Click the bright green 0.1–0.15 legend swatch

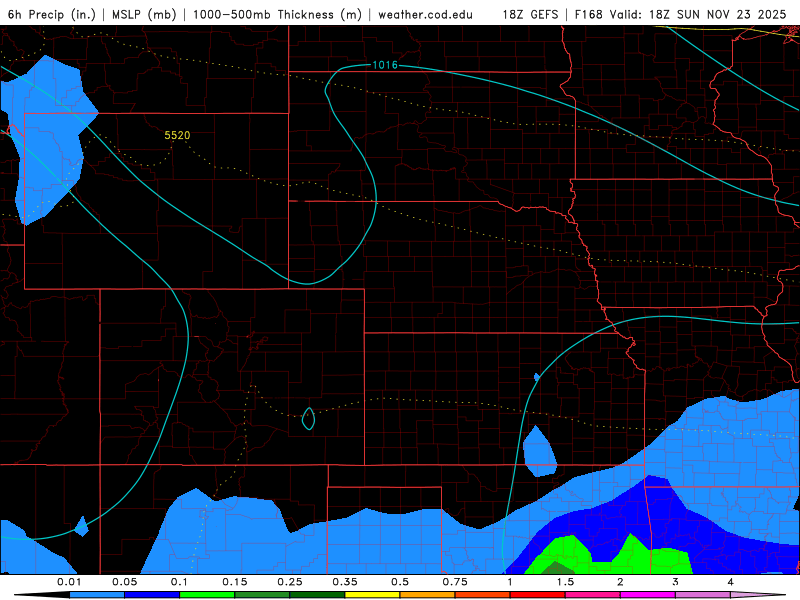click(207, 595)
